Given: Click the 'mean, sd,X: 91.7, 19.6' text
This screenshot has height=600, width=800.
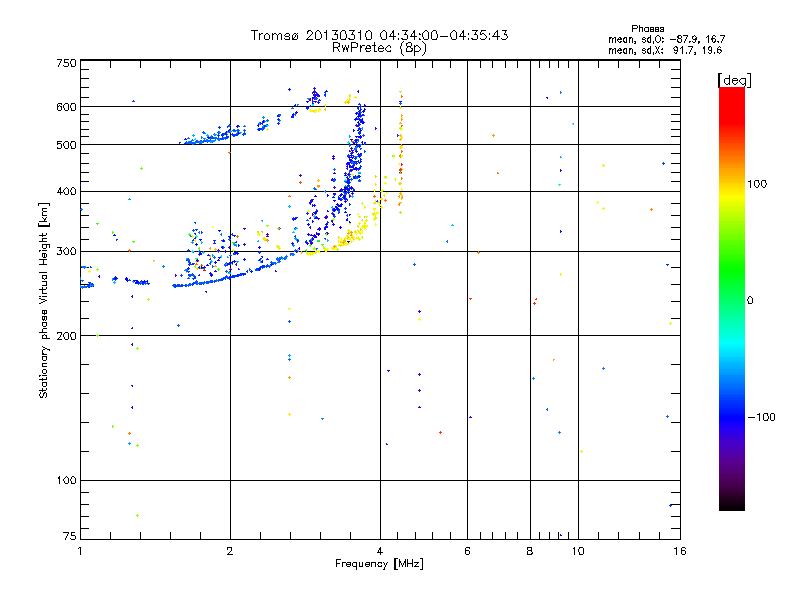Looking at the screenshot, I should pos(665,50).
